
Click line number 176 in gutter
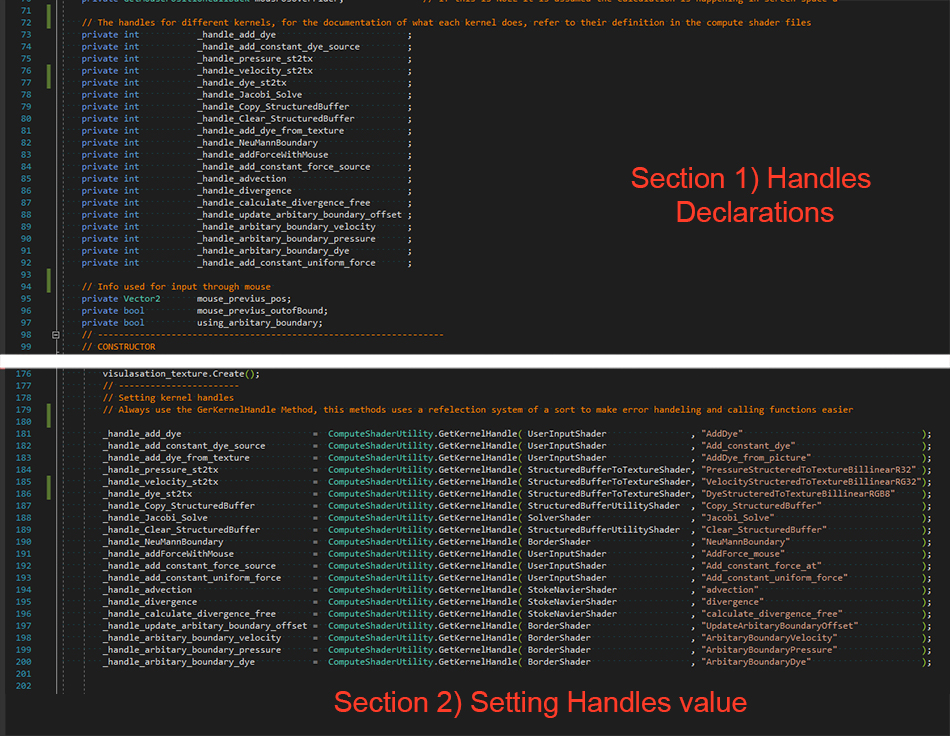click(23, 374)
